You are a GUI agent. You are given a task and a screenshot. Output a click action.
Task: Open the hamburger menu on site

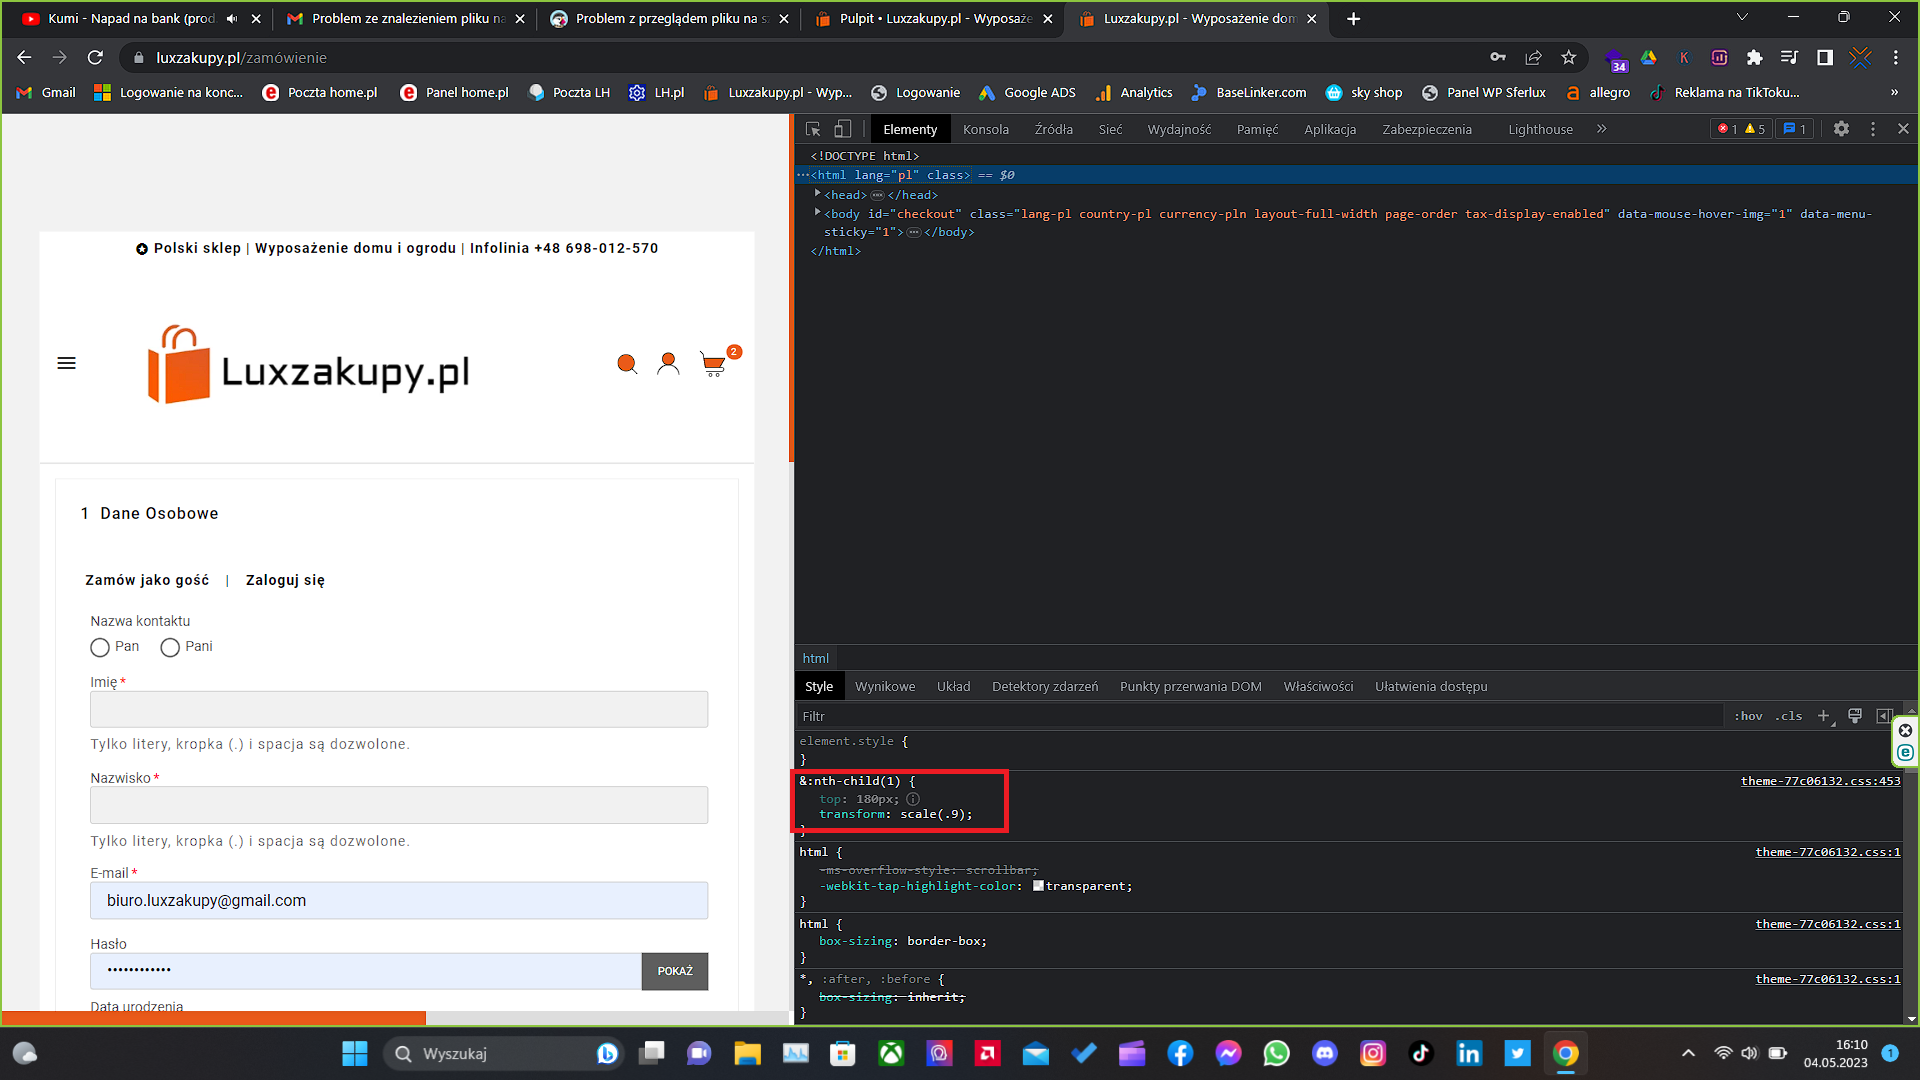click(x=67, y=363)
